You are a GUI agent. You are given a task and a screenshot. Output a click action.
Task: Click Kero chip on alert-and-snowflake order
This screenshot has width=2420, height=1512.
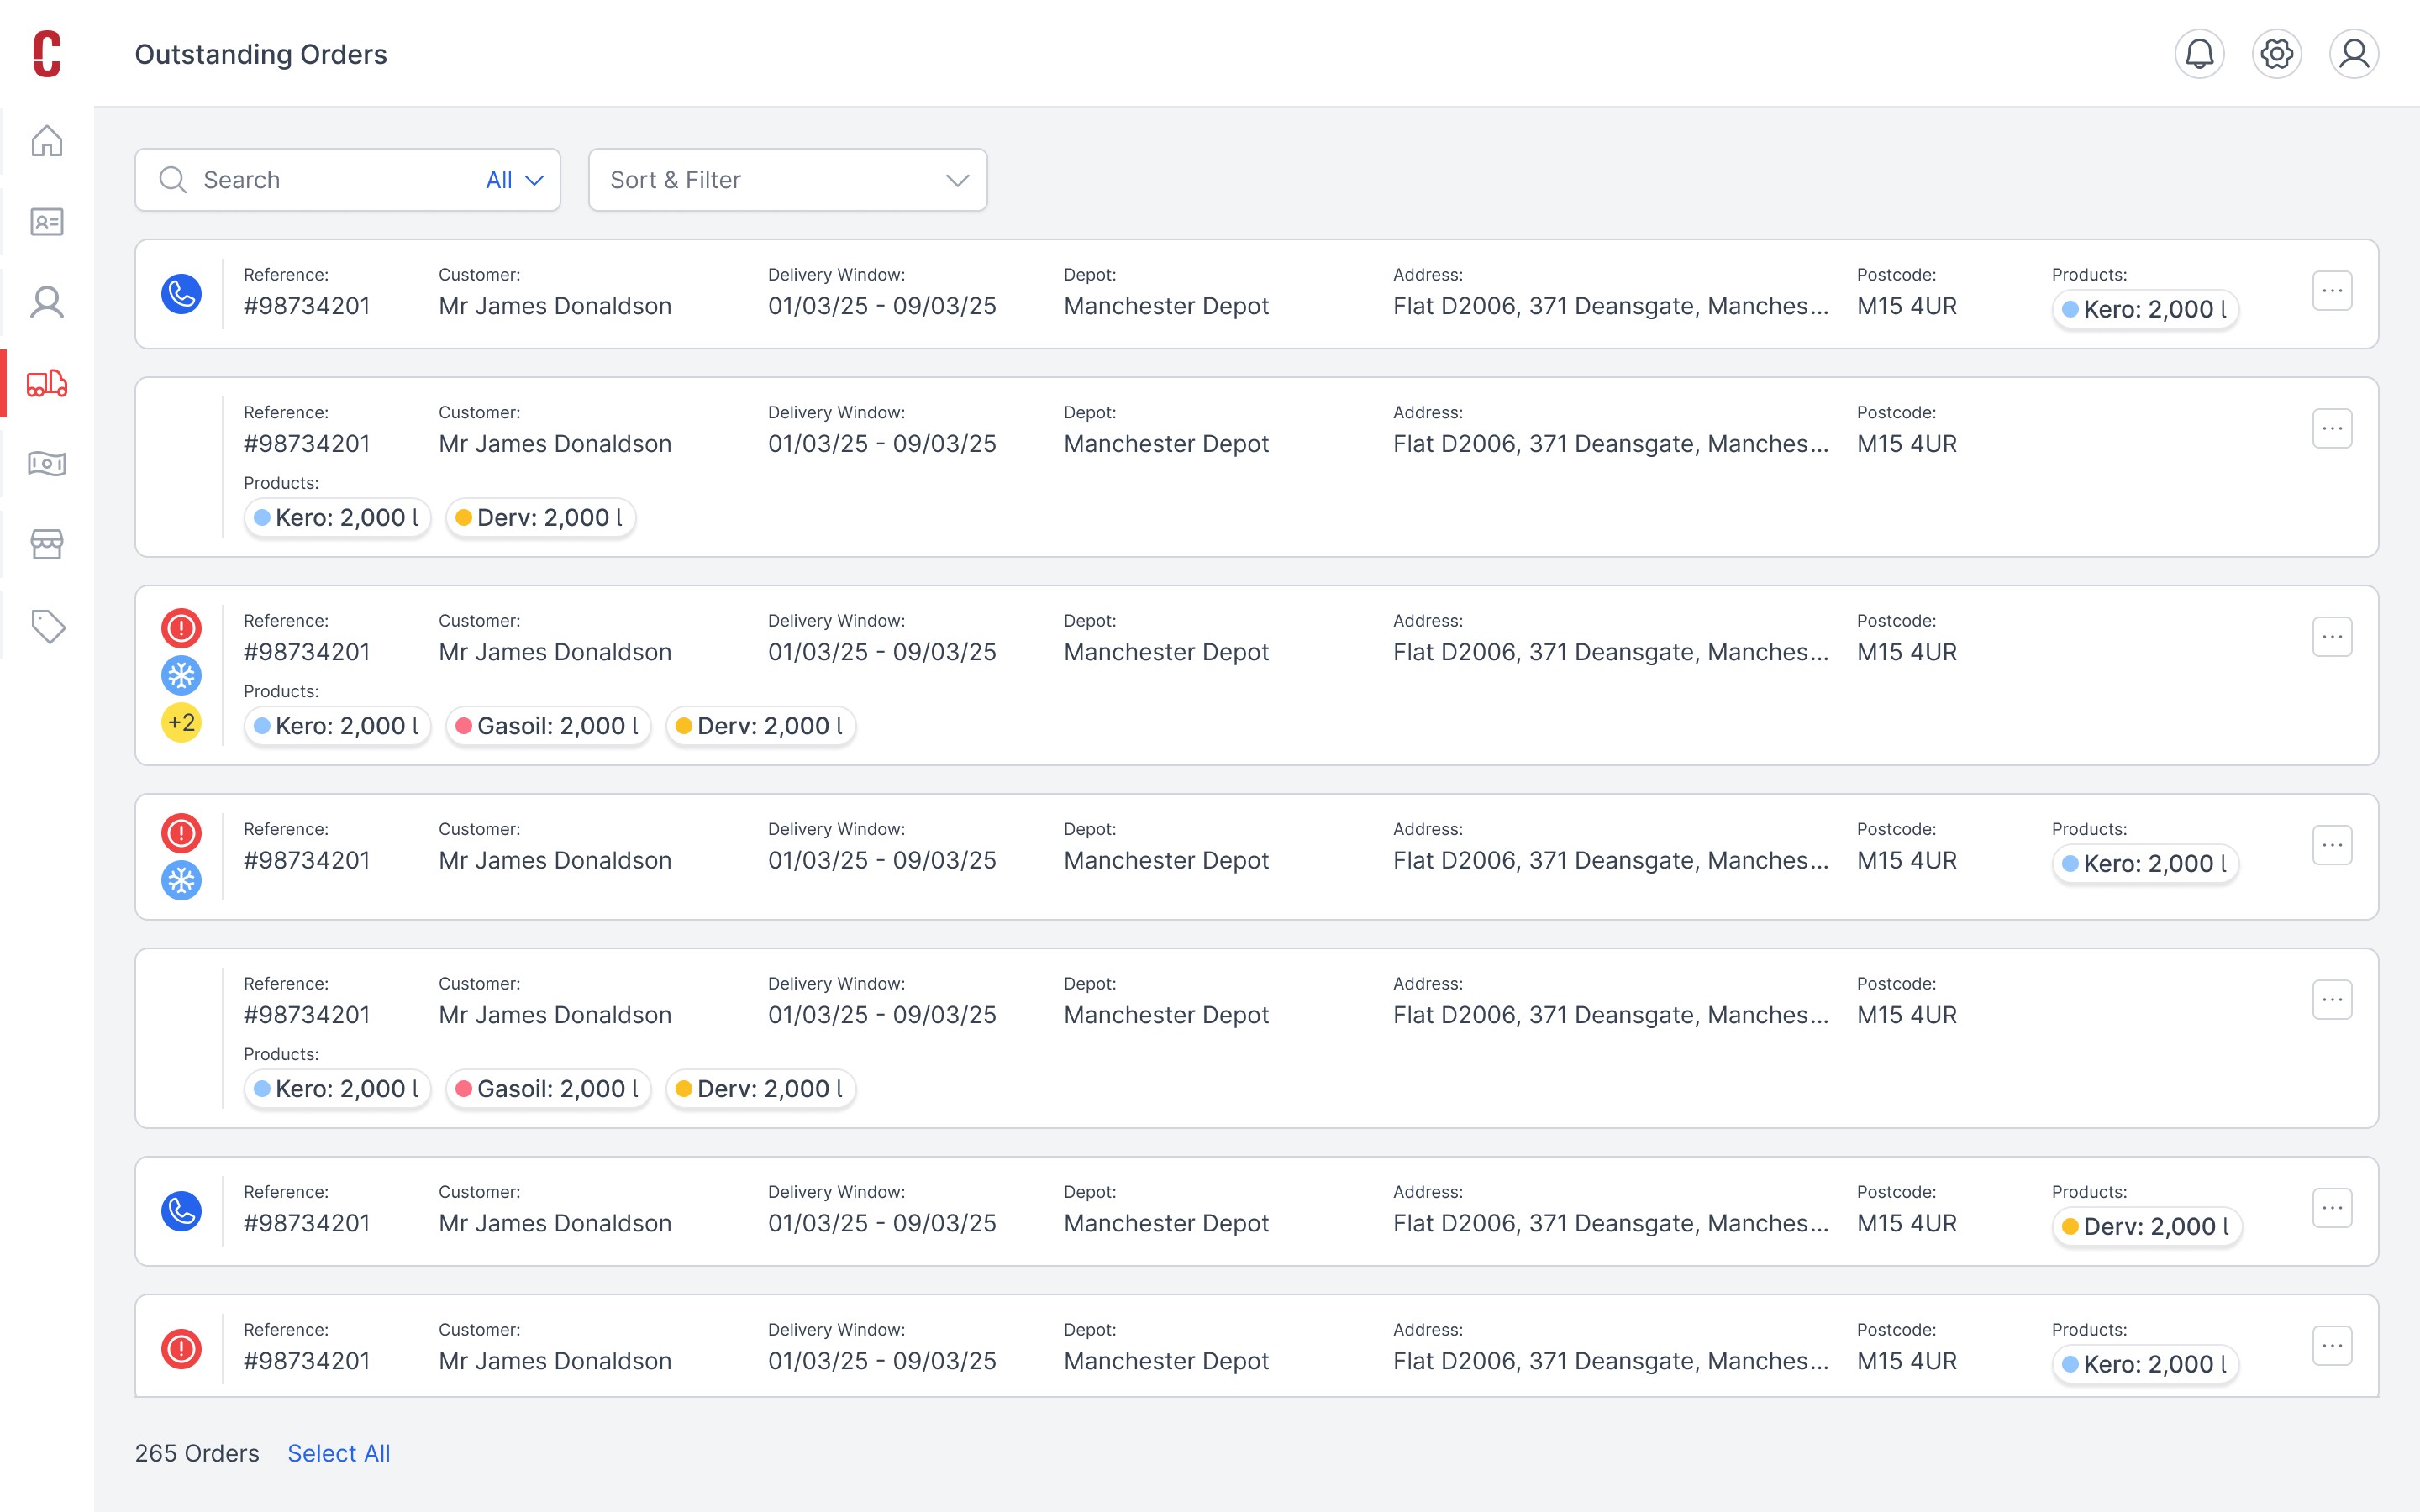2144,864
